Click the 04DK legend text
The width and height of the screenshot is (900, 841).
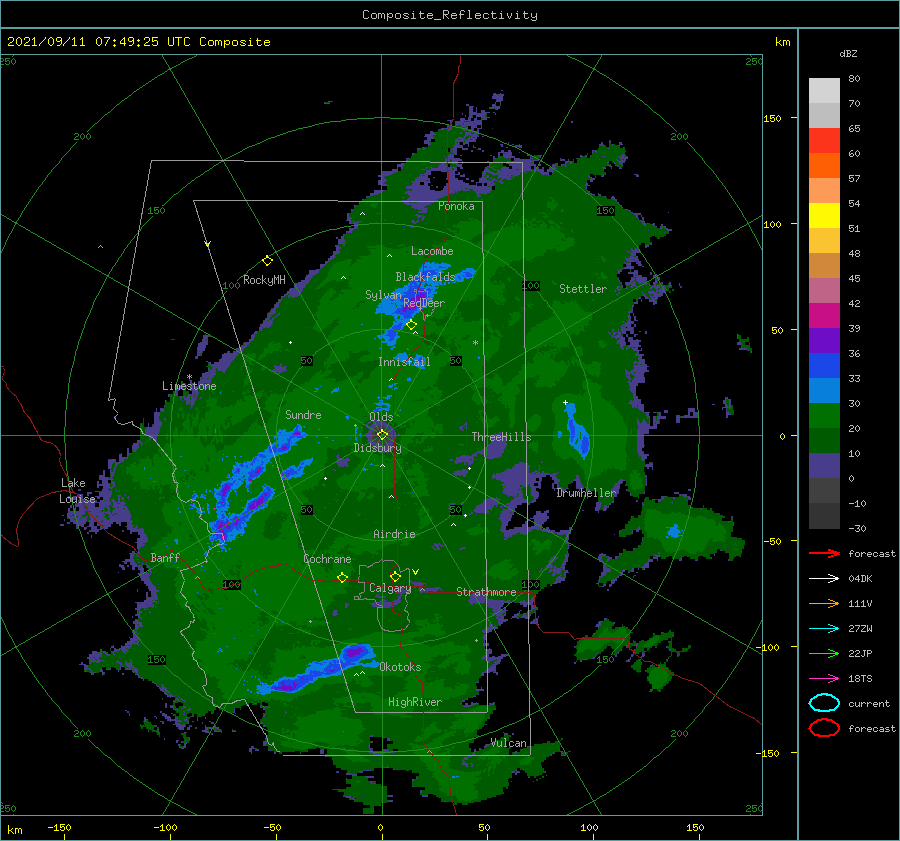[x=860, y=579]
